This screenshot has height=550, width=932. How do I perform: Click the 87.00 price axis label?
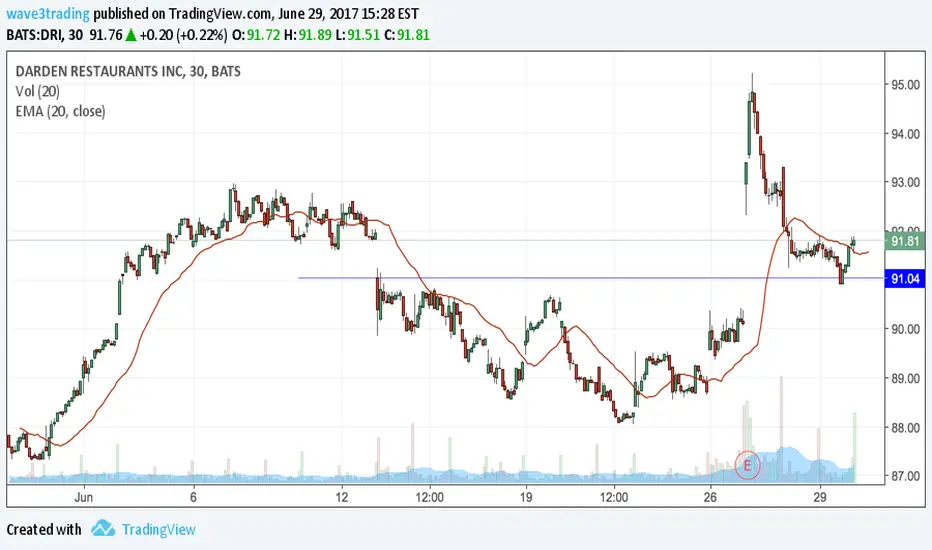coord(905,476)
